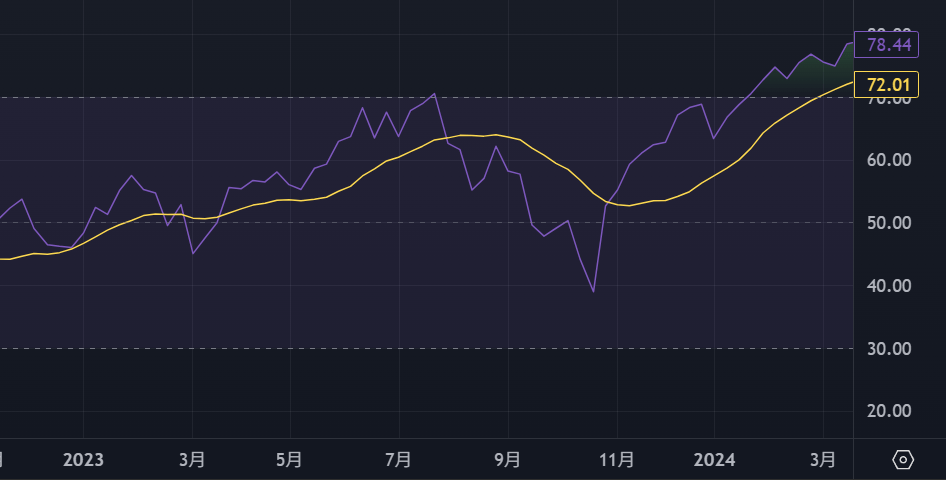Select the 30.00 price axis label
Image resolution: width=946 pixels, height=480 pixels.
coord(890,349)
